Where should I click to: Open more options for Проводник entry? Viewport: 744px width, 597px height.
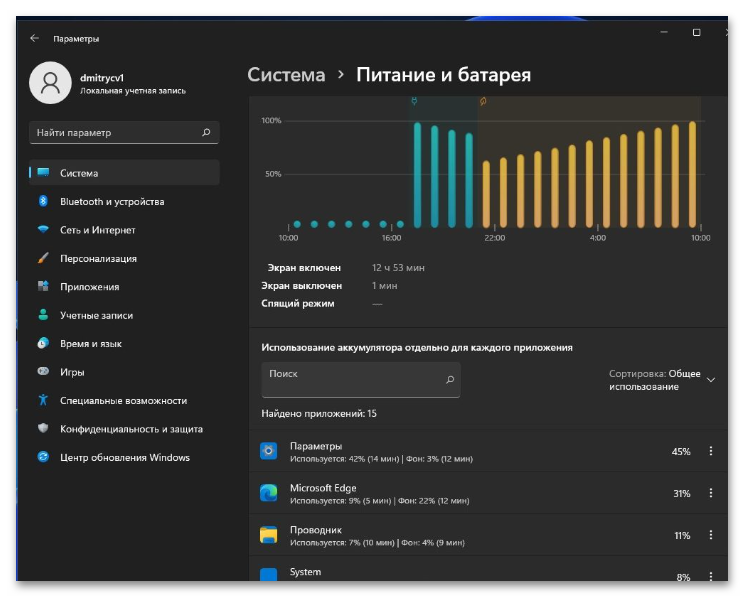pyautogui.click(x=711, y=535)
